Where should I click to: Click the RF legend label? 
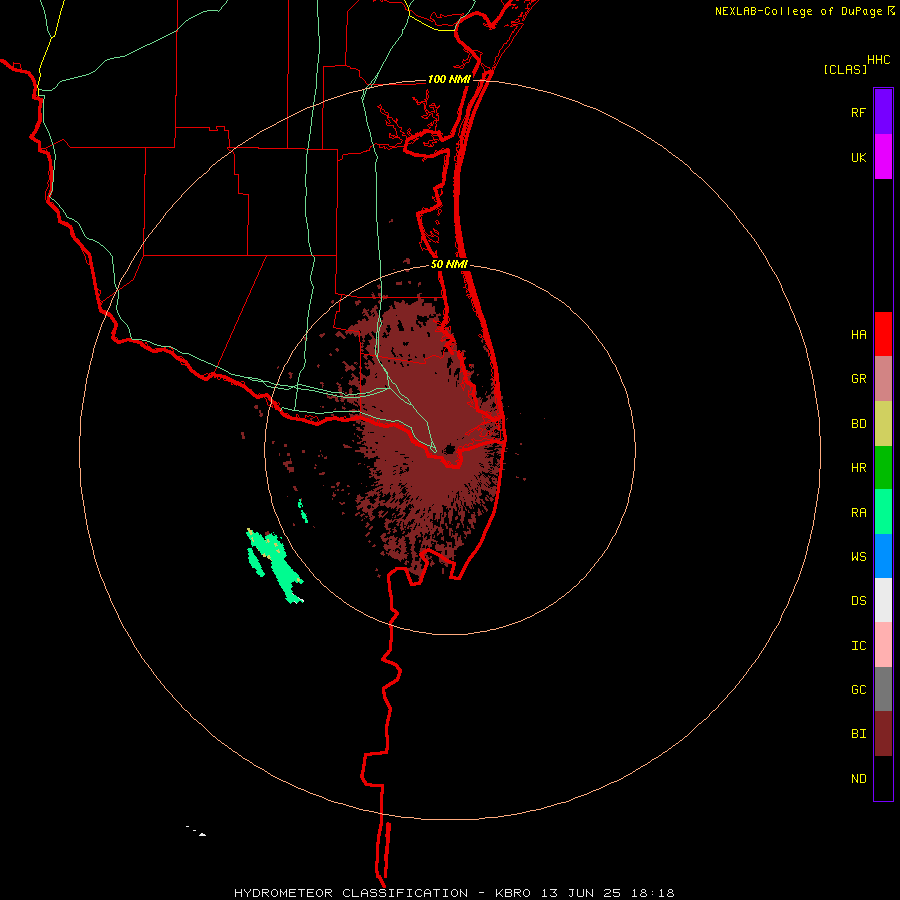tap(858, 112)
